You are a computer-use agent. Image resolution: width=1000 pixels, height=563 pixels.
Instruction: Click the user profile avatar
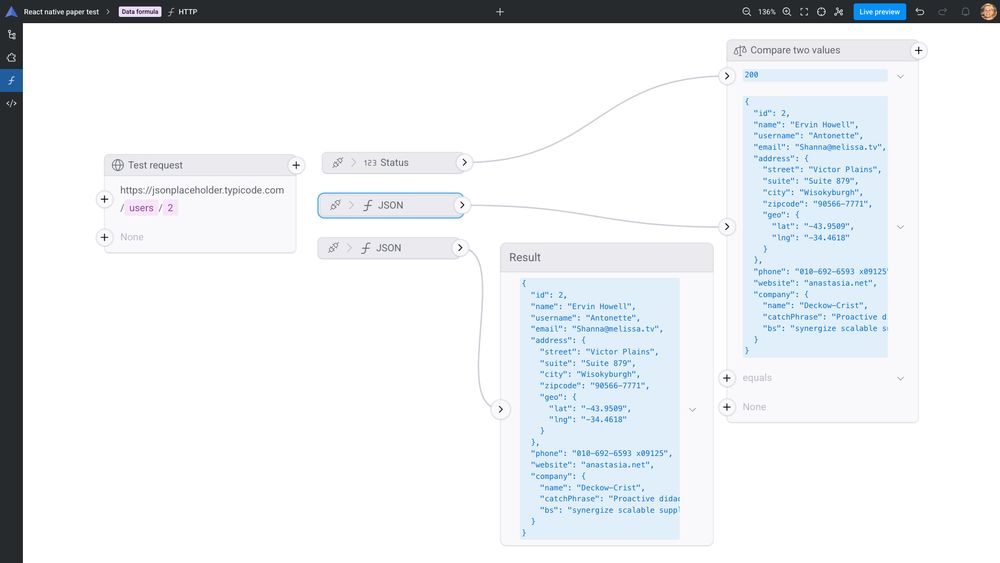click(988, 12)
